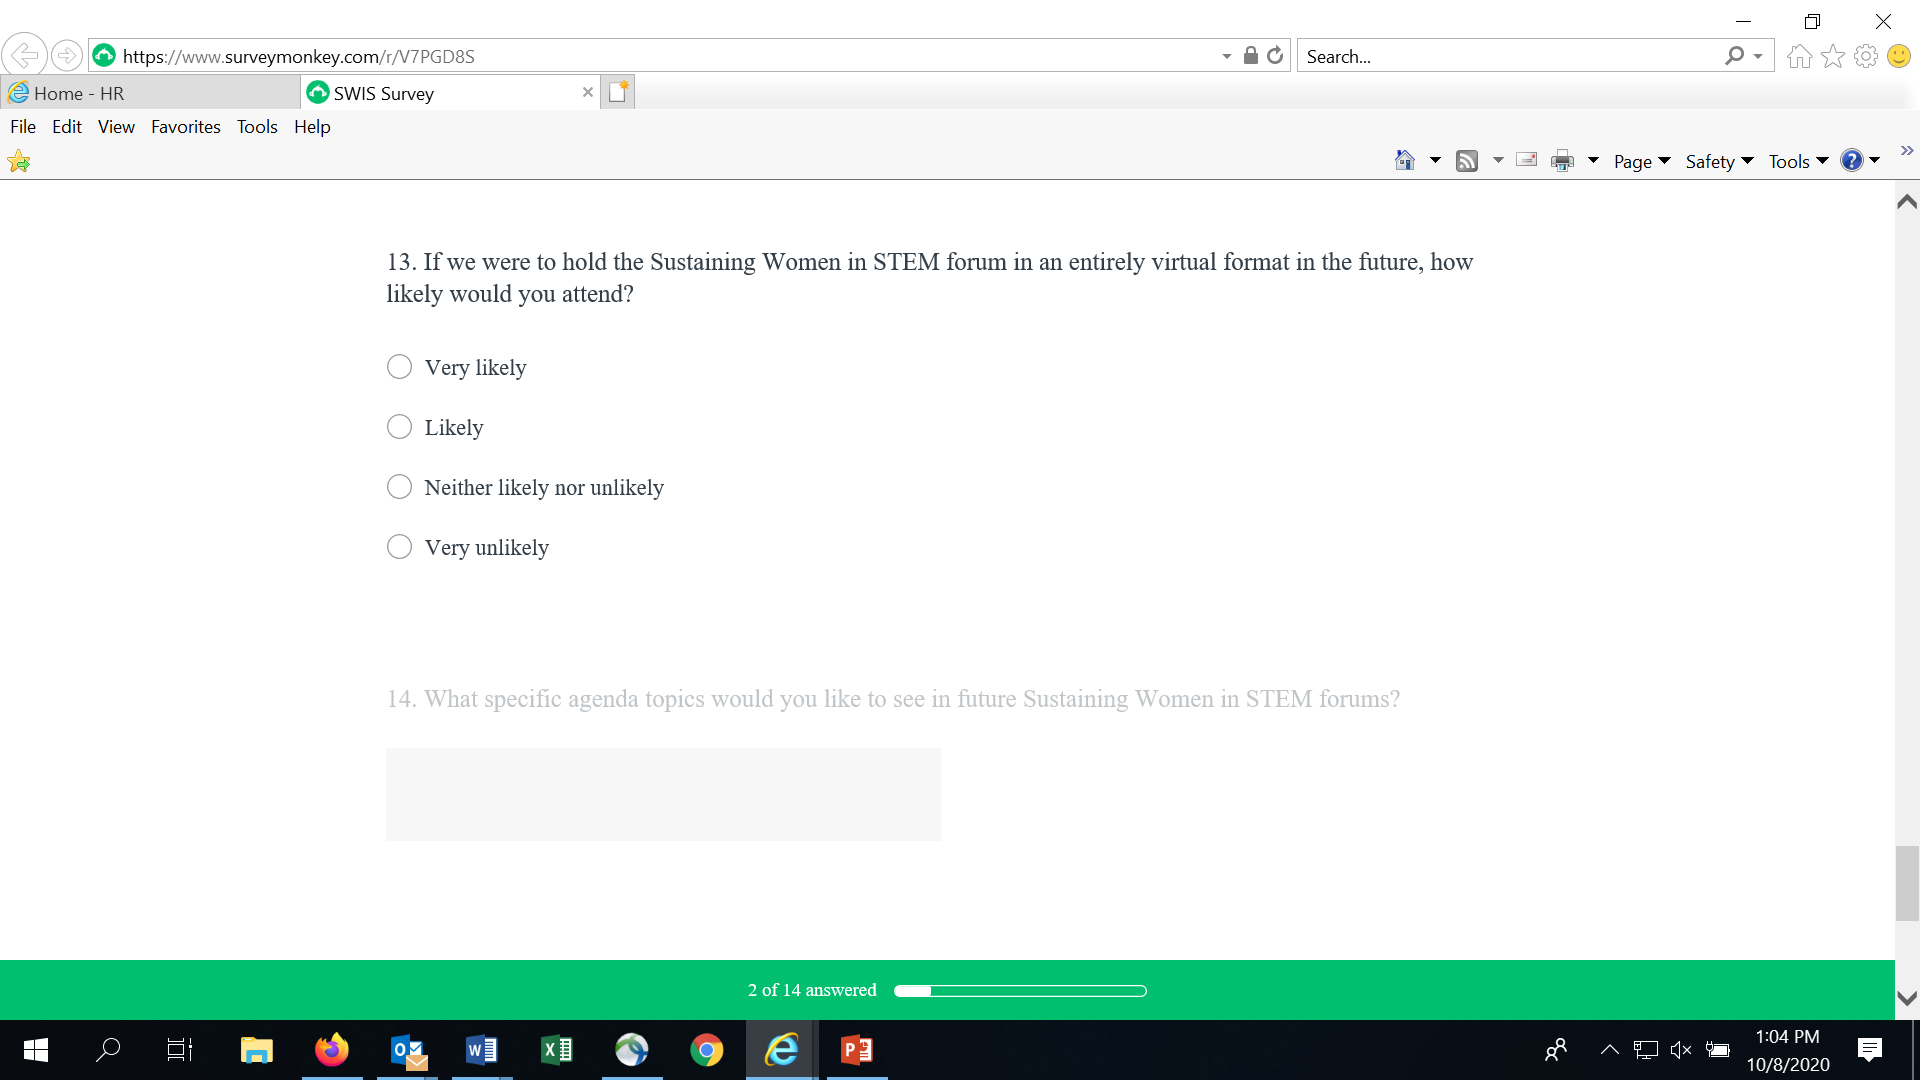Open the Favorites menu
The width and height of the screenshot is (1920, 1080).
coord(185,127)
